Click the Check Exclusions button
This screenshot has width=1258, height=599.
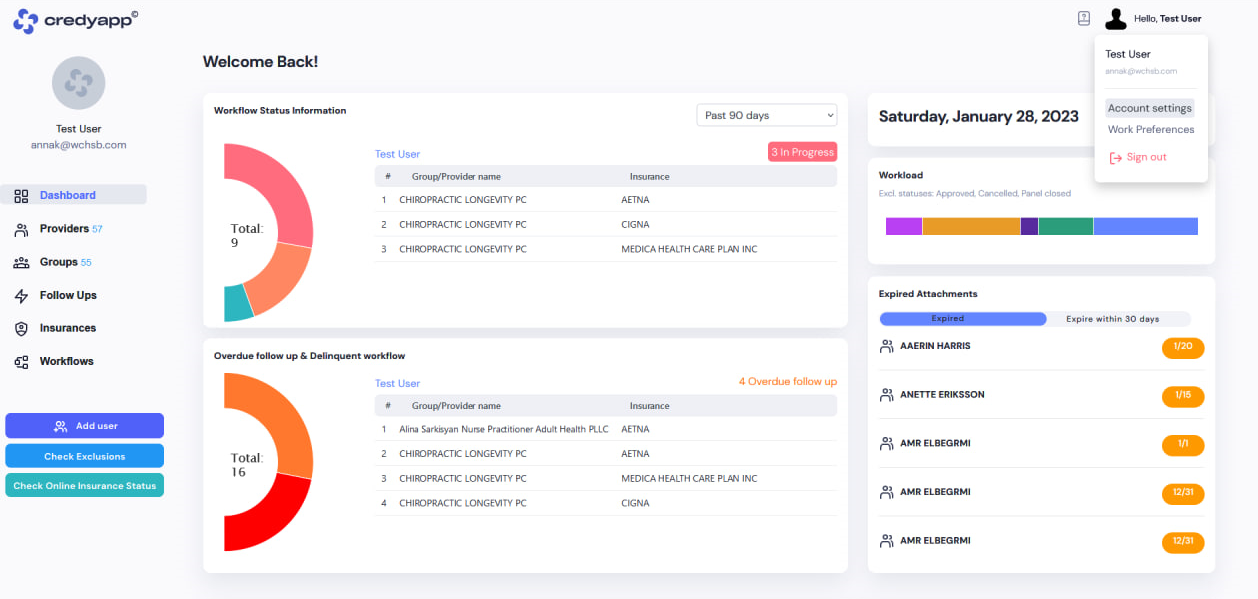(x=84, y=456)
